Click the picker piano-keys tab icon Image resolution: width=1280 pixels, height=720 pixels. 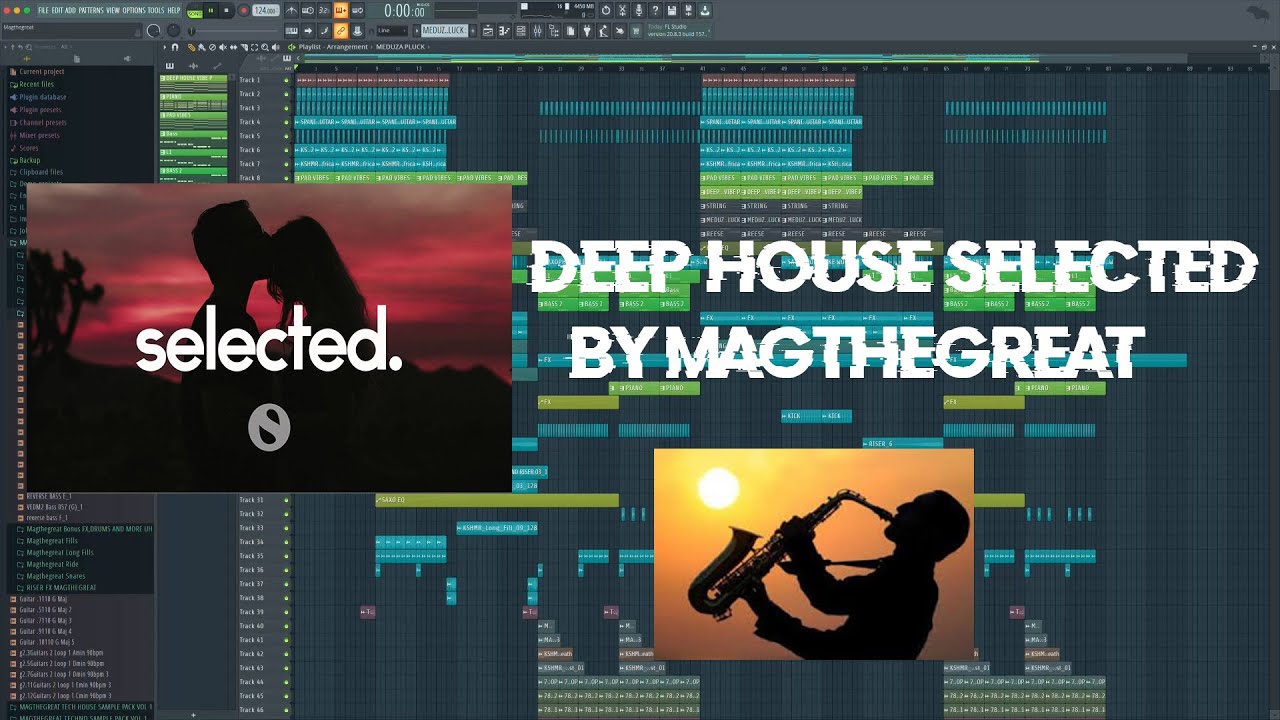[170, 66]
